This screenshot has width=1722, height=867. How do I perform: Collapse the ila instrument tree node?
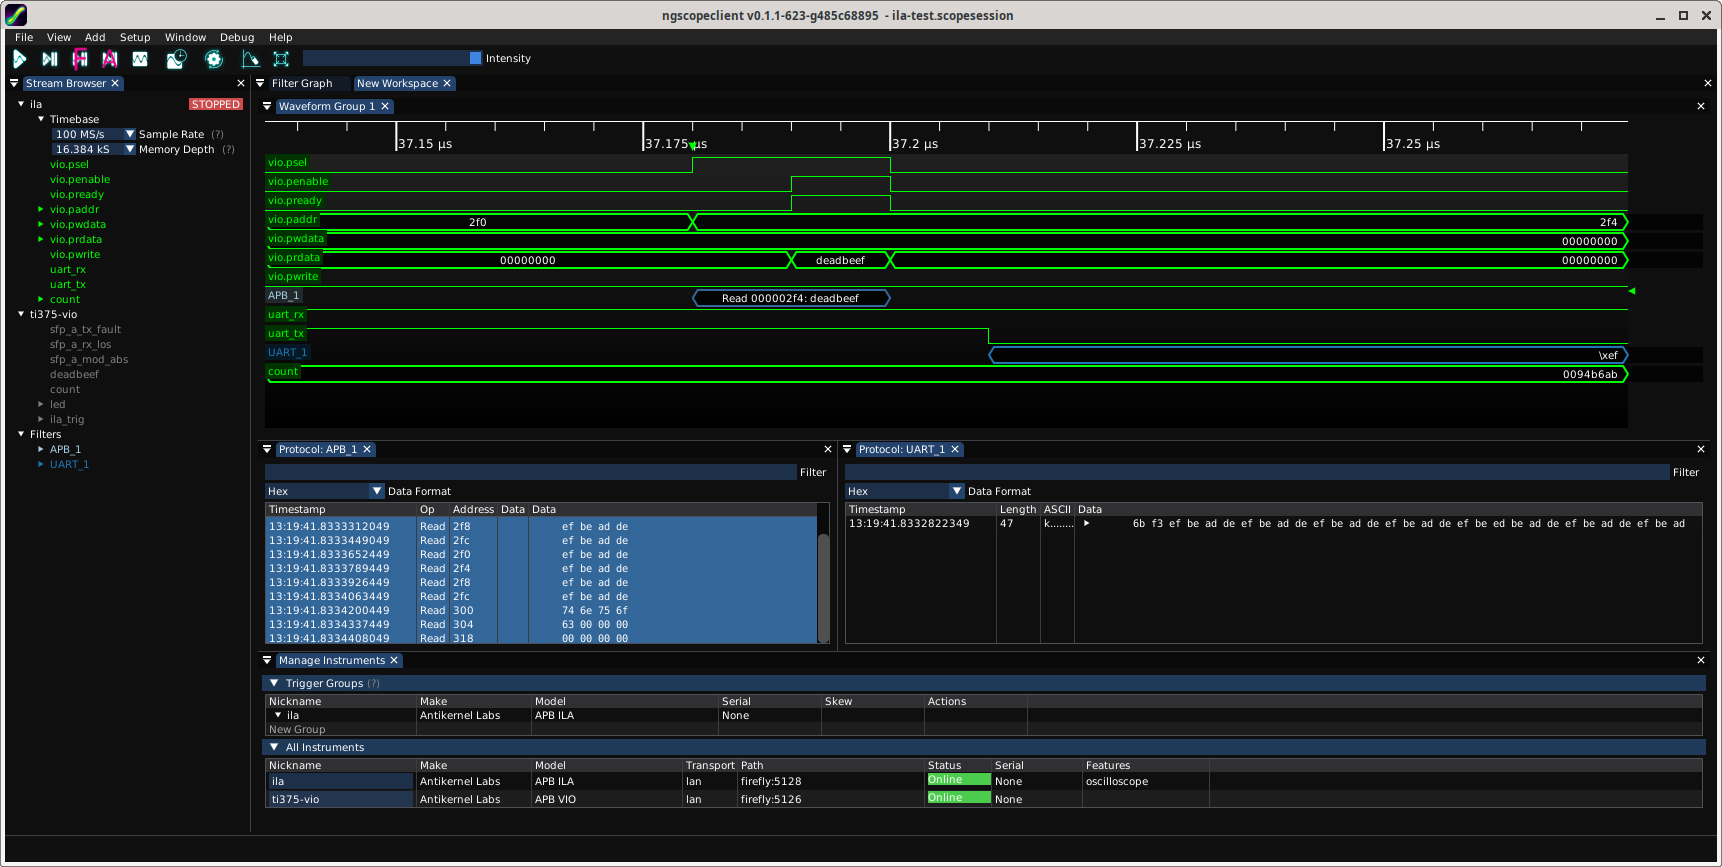(x=21, y=104)
